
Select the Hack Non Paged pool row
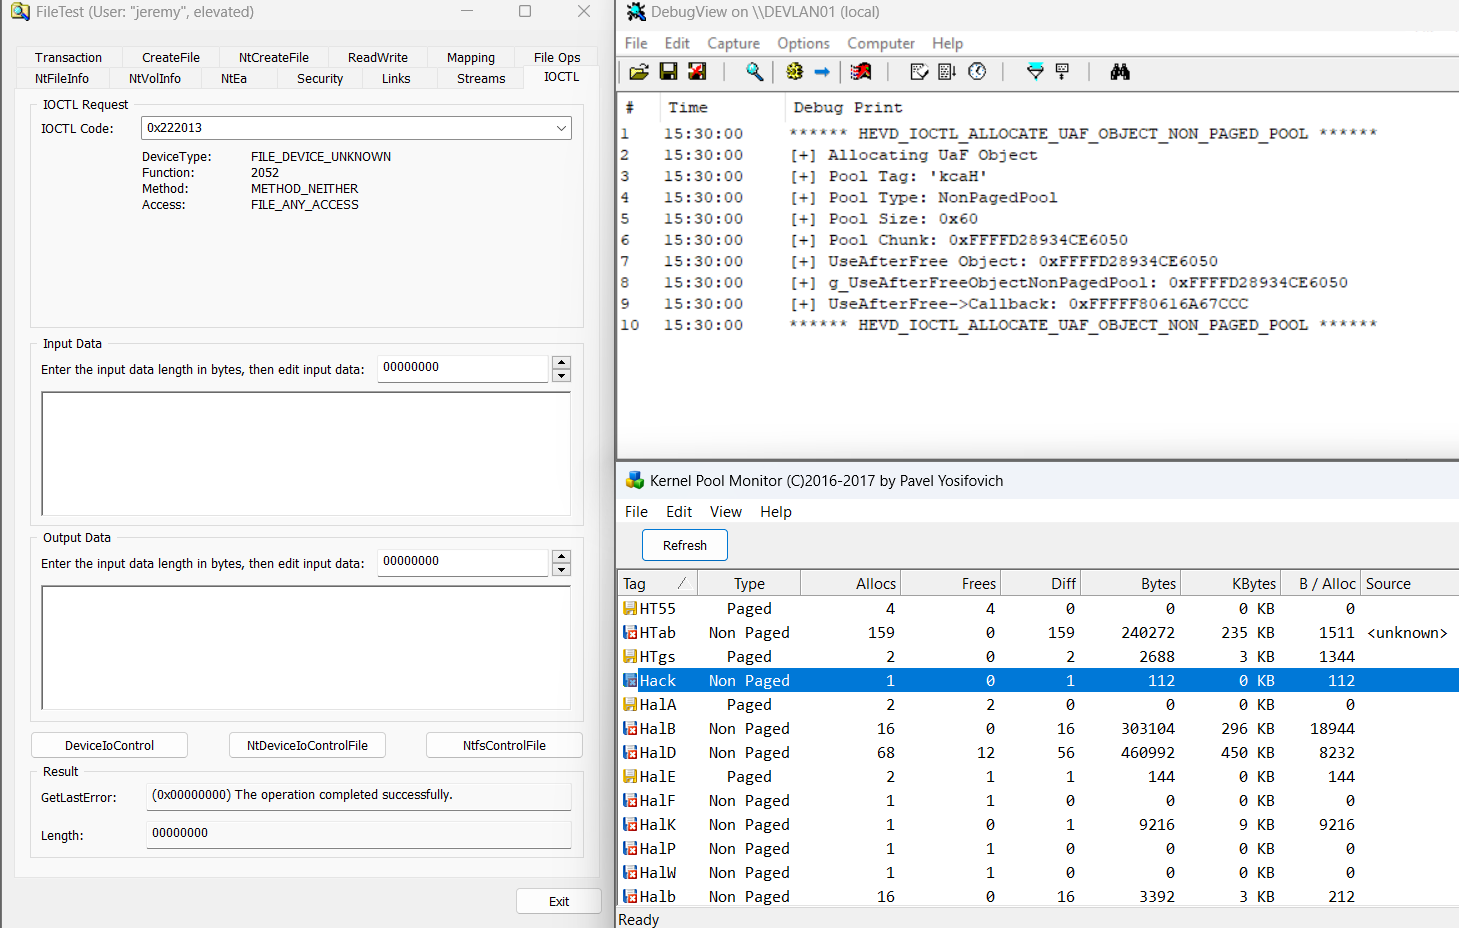[1038, 680]
